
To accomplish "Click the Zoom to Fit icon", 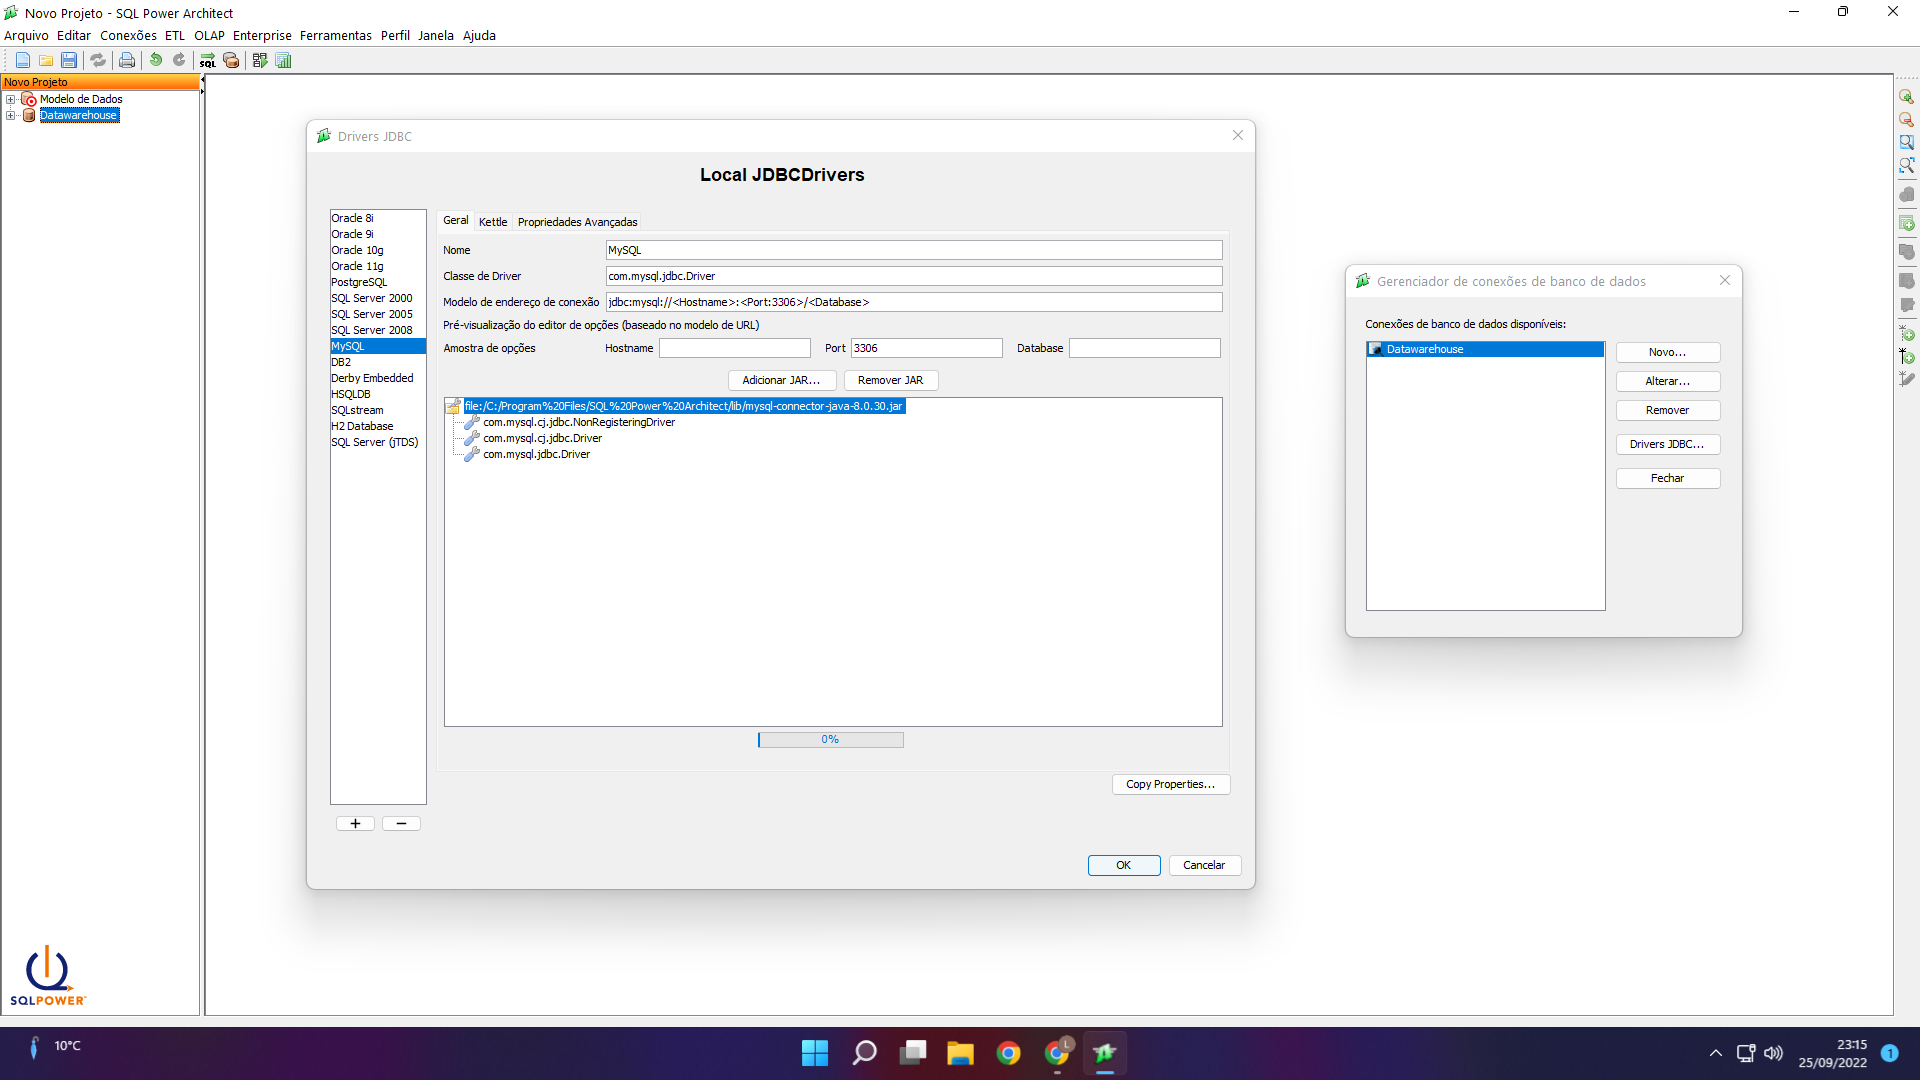I will point(1907,165).
